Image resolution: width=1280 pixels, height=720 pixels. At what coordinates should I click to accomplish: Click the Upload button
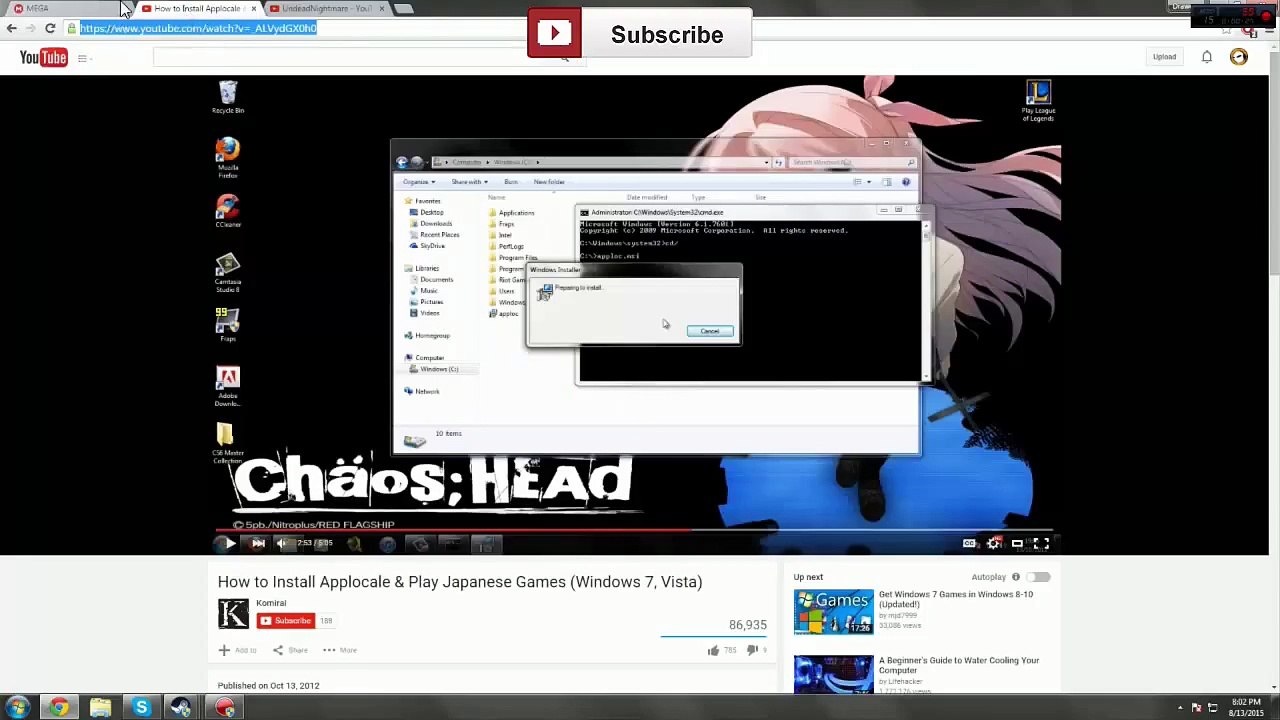1164,57
